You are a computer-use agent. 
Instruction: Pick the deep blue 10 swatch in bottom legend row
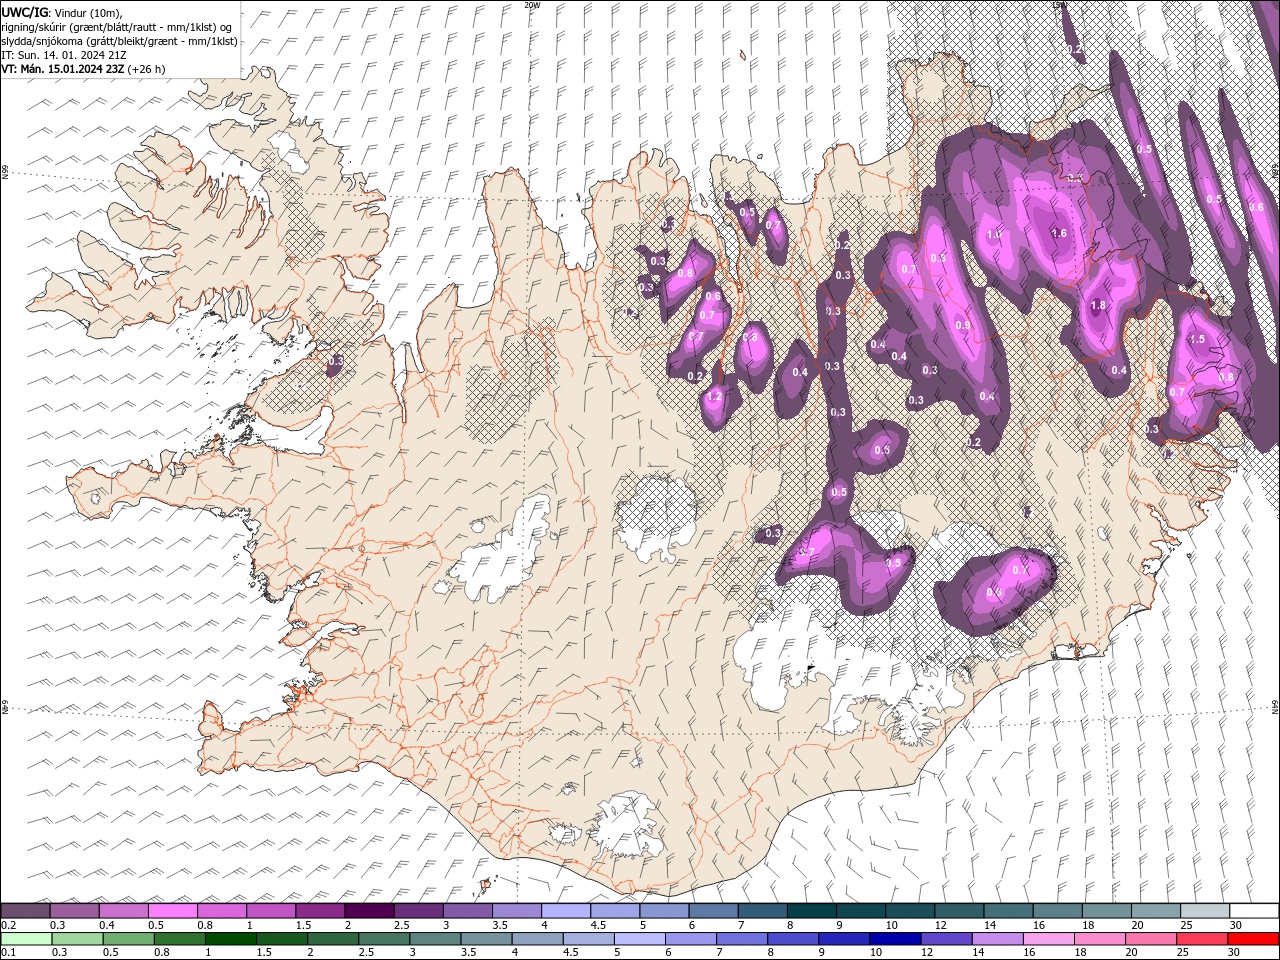894,939
